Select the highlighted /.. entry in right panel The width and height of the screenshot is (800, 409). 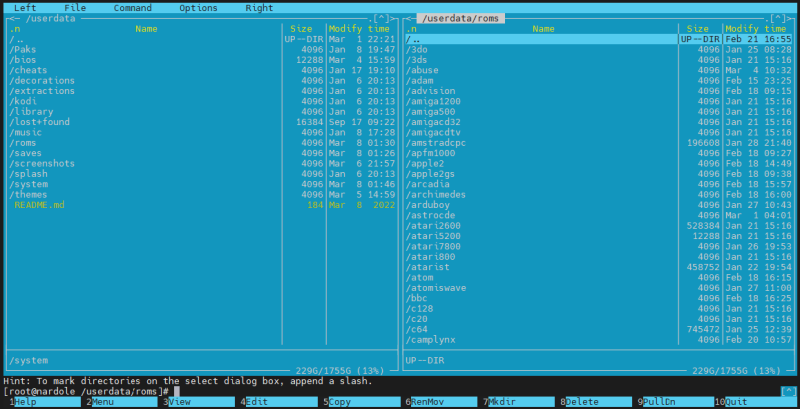point(598,39)
